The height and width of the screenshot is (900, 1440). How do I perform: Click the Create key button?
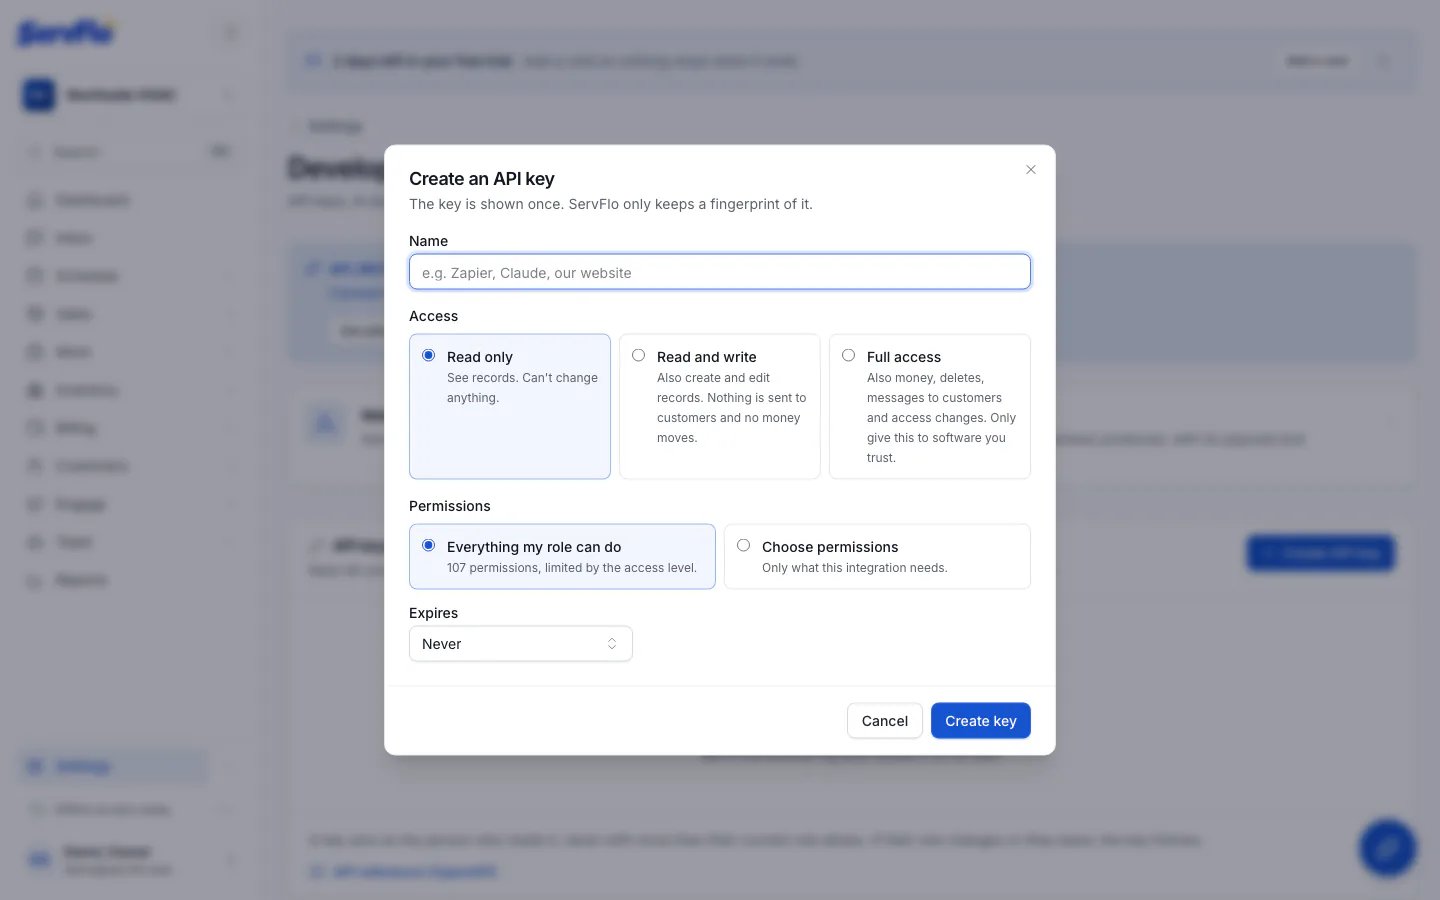(x=981, y=721)
